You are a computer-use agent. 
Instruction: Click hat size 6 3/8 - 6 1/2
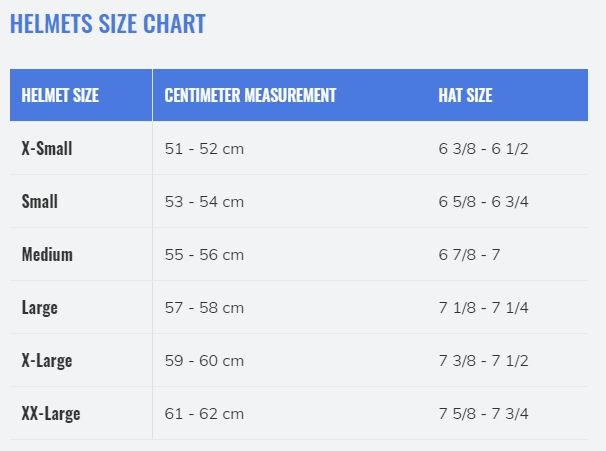[483, 149]
